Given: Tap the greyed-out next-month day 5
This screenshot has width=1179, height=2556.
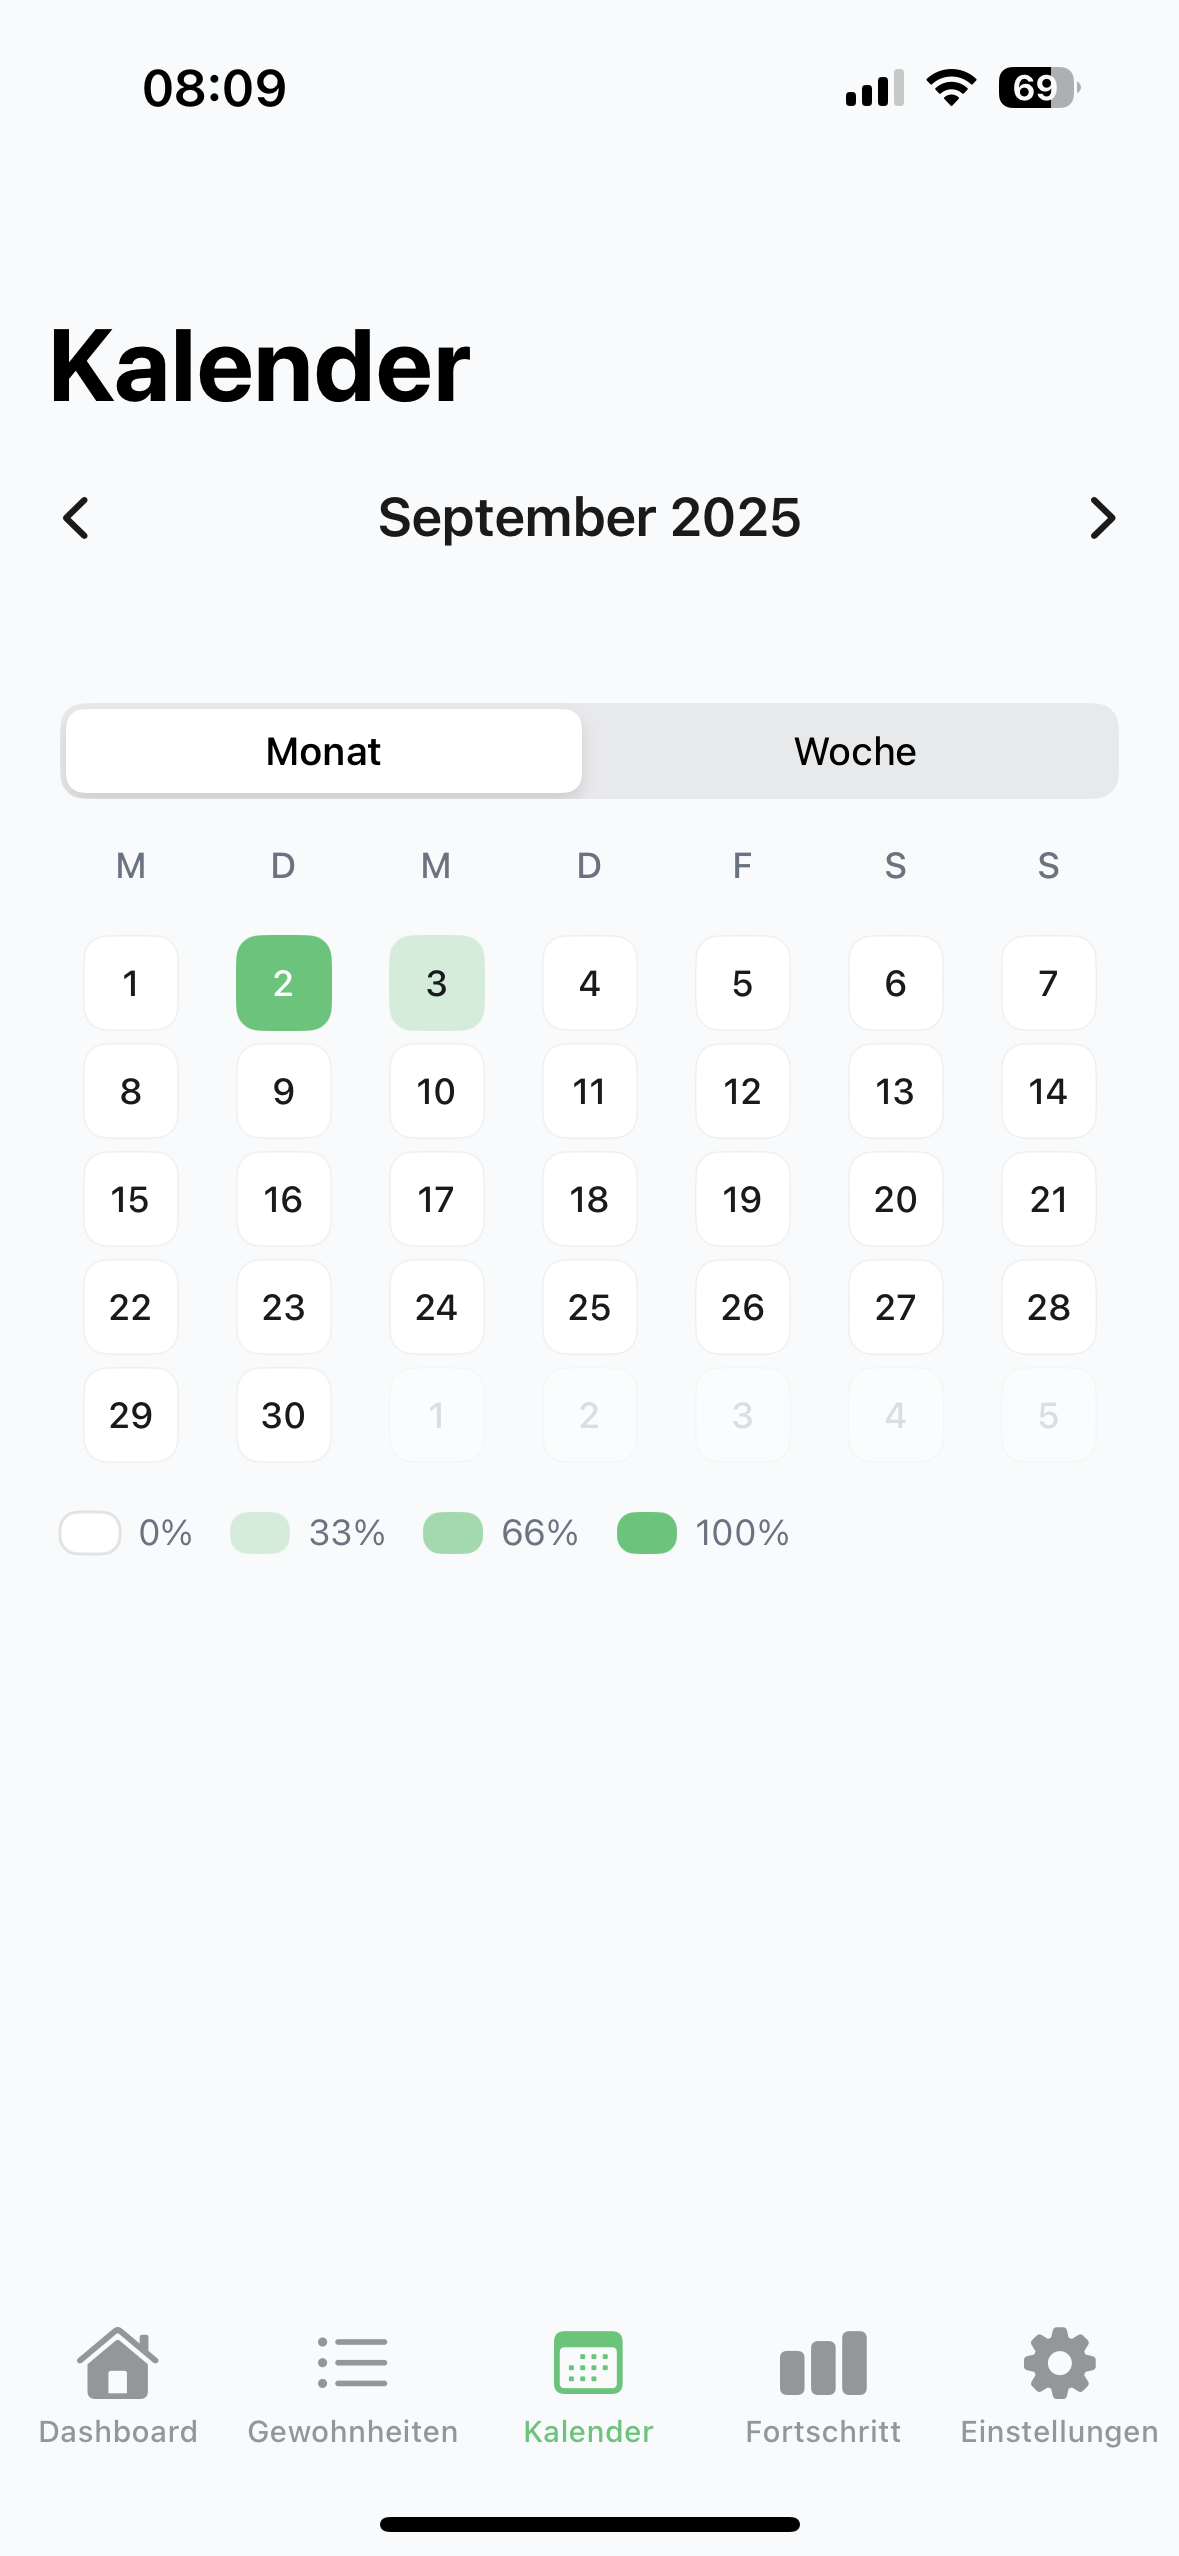Looking at the screenshot, I should click(x=1049, y=1415).
